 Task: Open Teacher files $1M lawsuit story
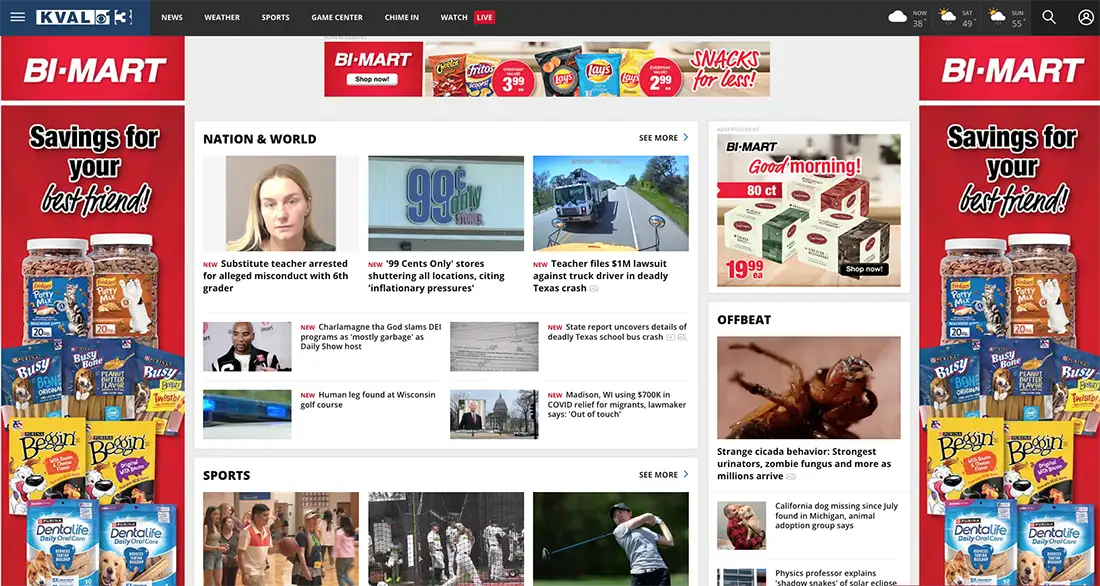coord(601,276)
